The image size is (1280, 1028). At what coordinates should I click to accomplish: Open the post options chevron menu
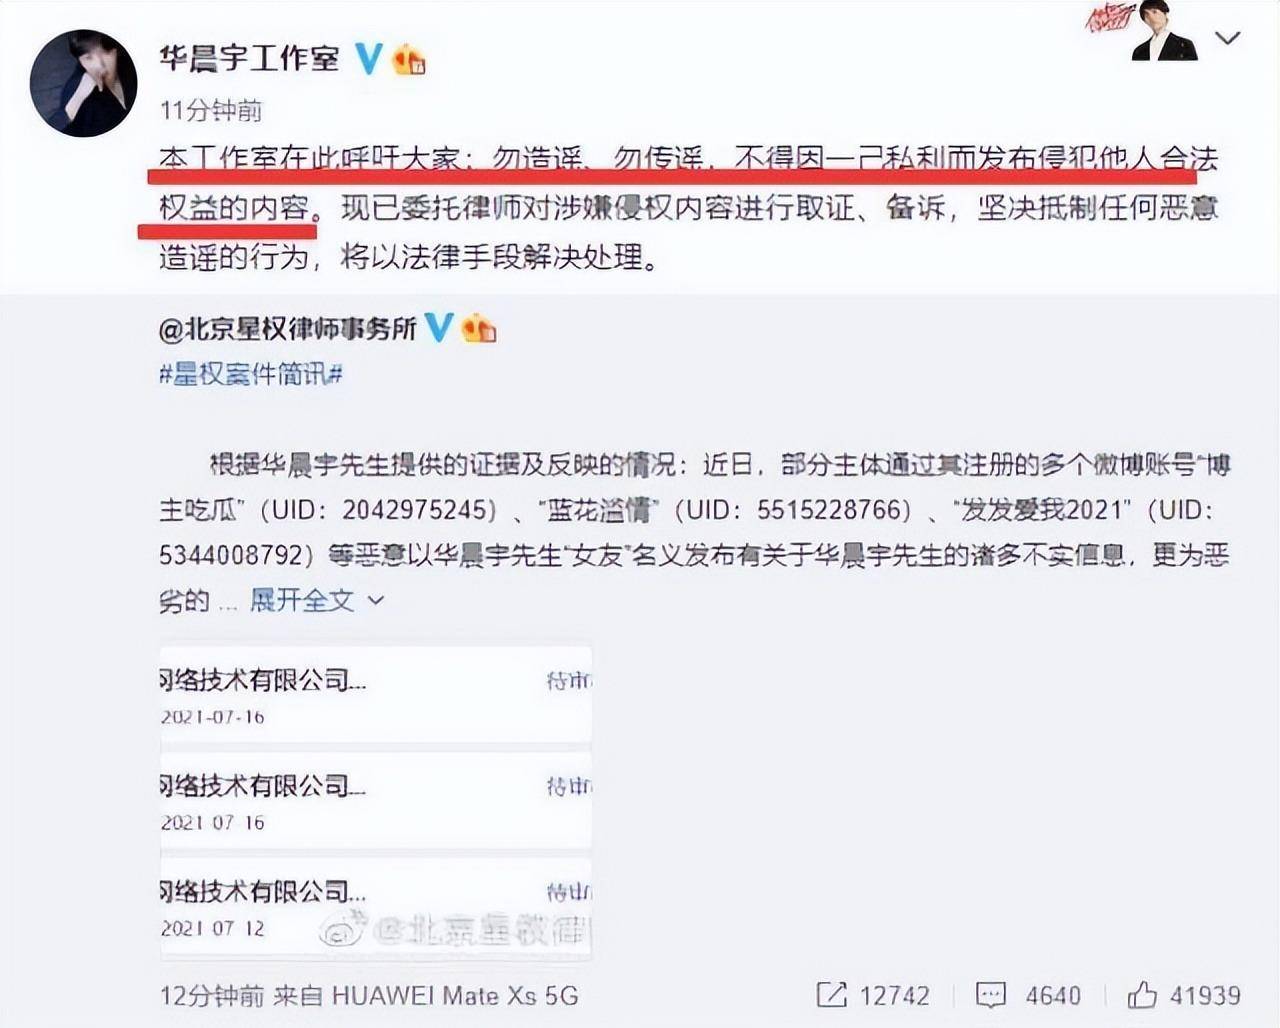[1227, 39]
